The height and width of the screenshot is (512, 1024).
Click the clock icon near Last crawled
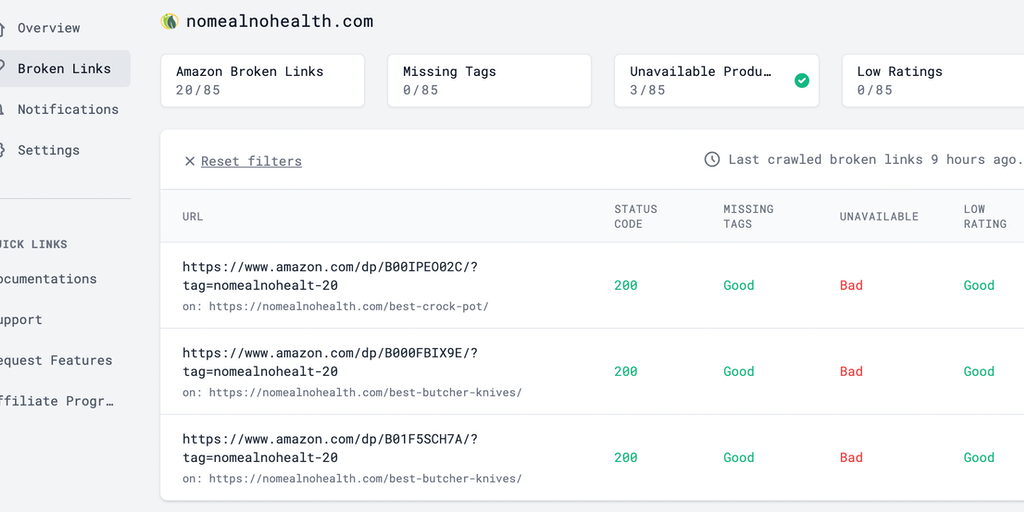tap(712, 159)
